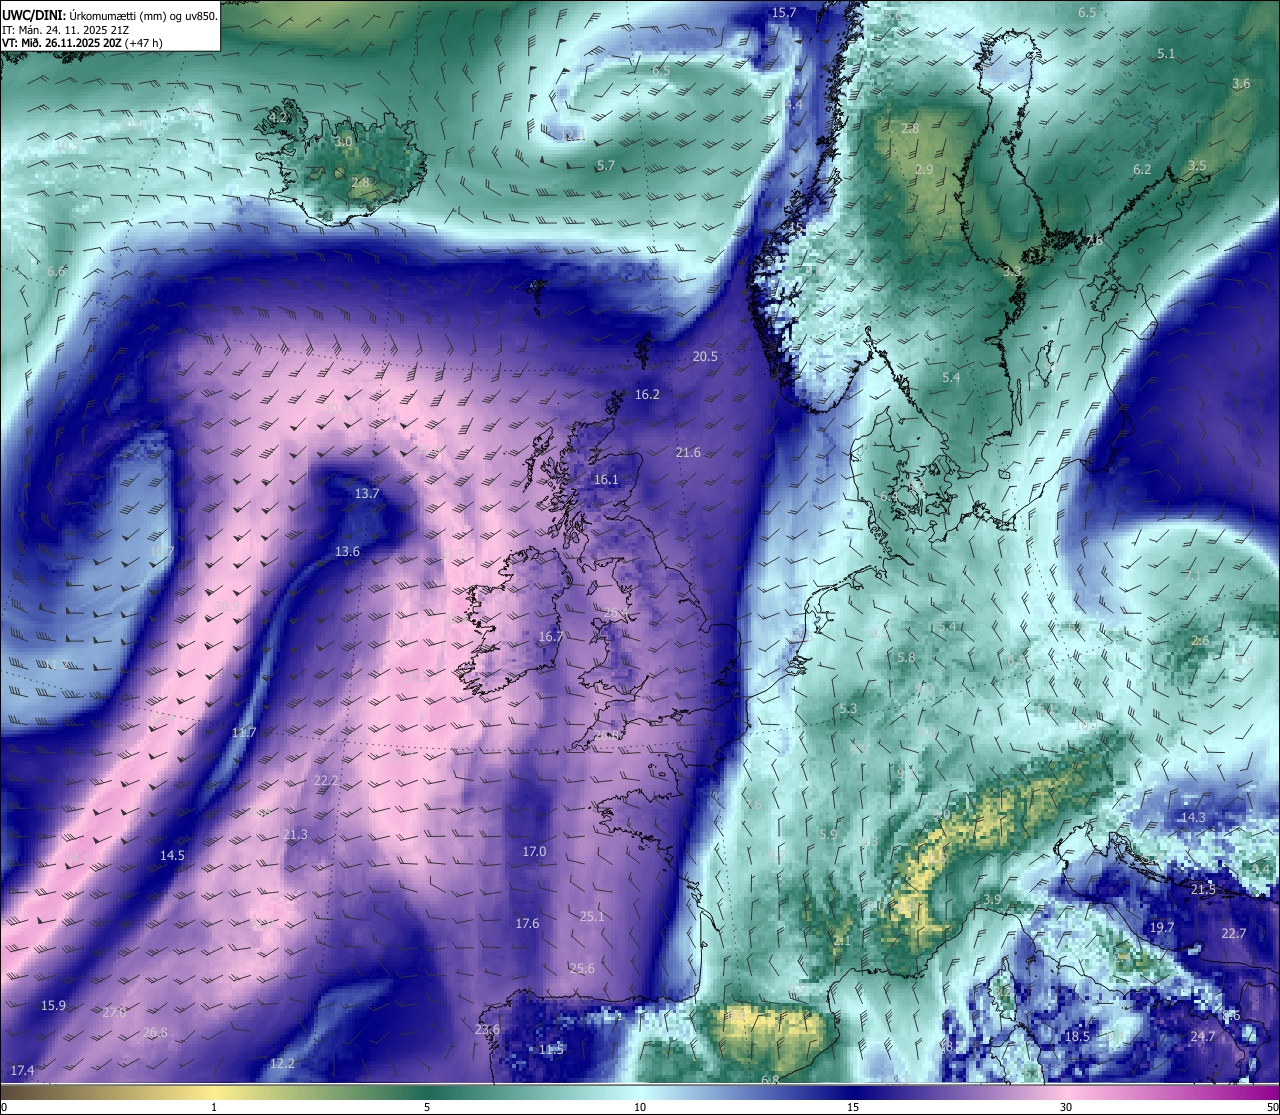Select the 15.7 value at the top edge
The image size is (1280, 1115).
(784, 13)
